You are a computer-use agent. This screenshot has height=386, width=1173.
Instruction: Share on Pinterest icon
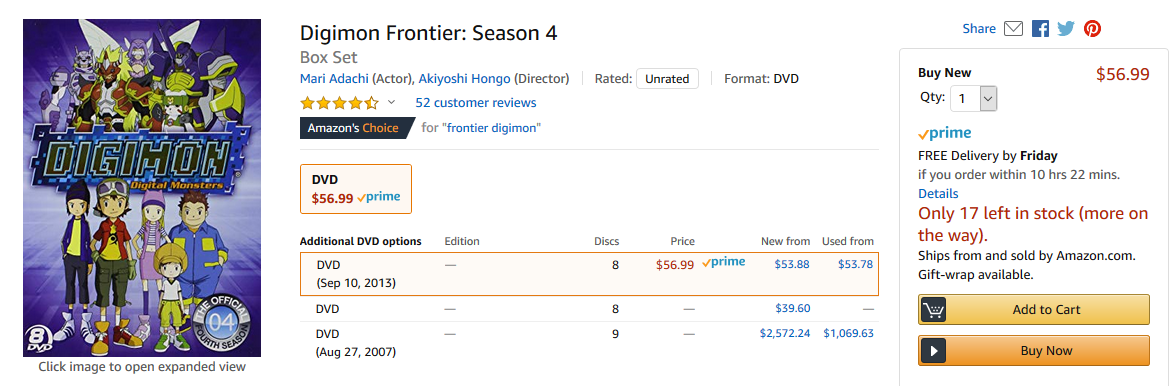[x=1093, y=28]
